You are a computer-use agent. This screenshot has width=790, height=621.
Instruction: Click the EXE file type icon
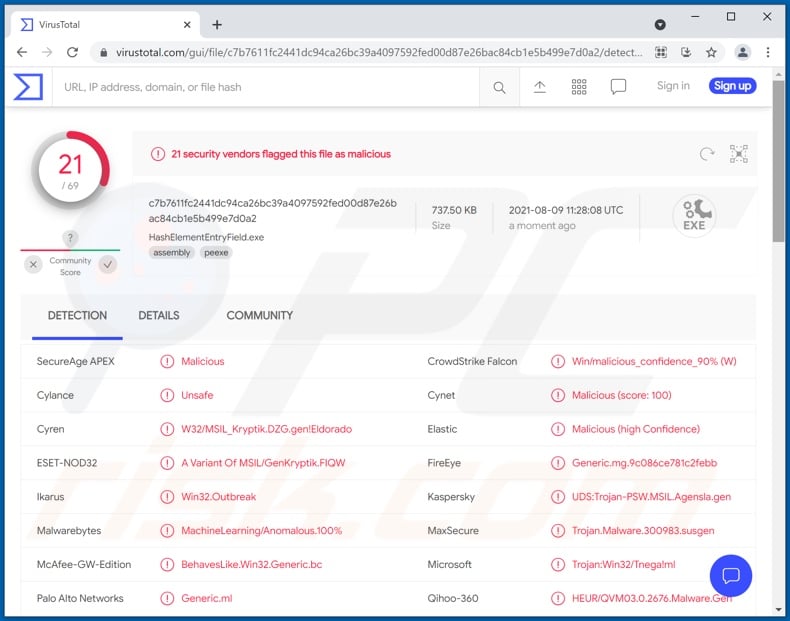coord(694,216)
